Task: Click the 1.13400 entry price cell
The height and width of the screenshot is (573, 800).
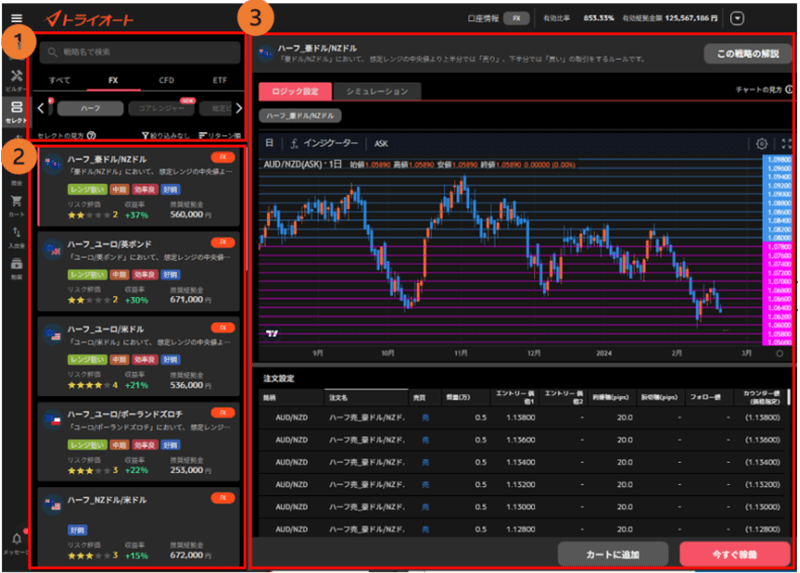Action: 521,462
